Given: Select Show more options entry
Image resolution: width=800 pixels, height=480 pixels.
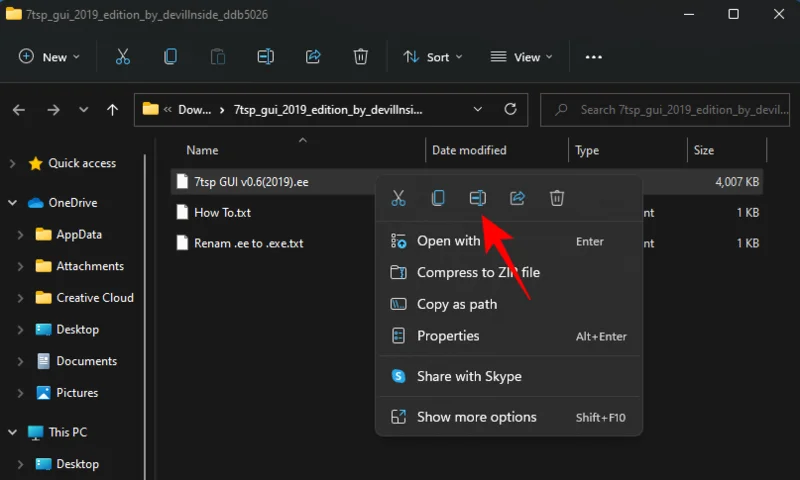Looking at the screenshot, I should point(476,417).
